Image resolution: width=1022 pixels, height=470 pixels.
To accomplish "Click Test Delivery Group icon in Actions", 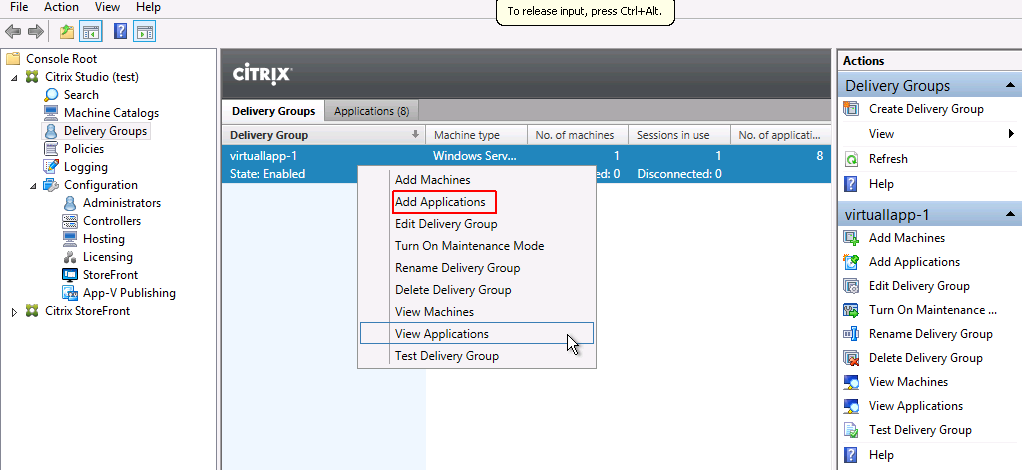I will point(851,430).
